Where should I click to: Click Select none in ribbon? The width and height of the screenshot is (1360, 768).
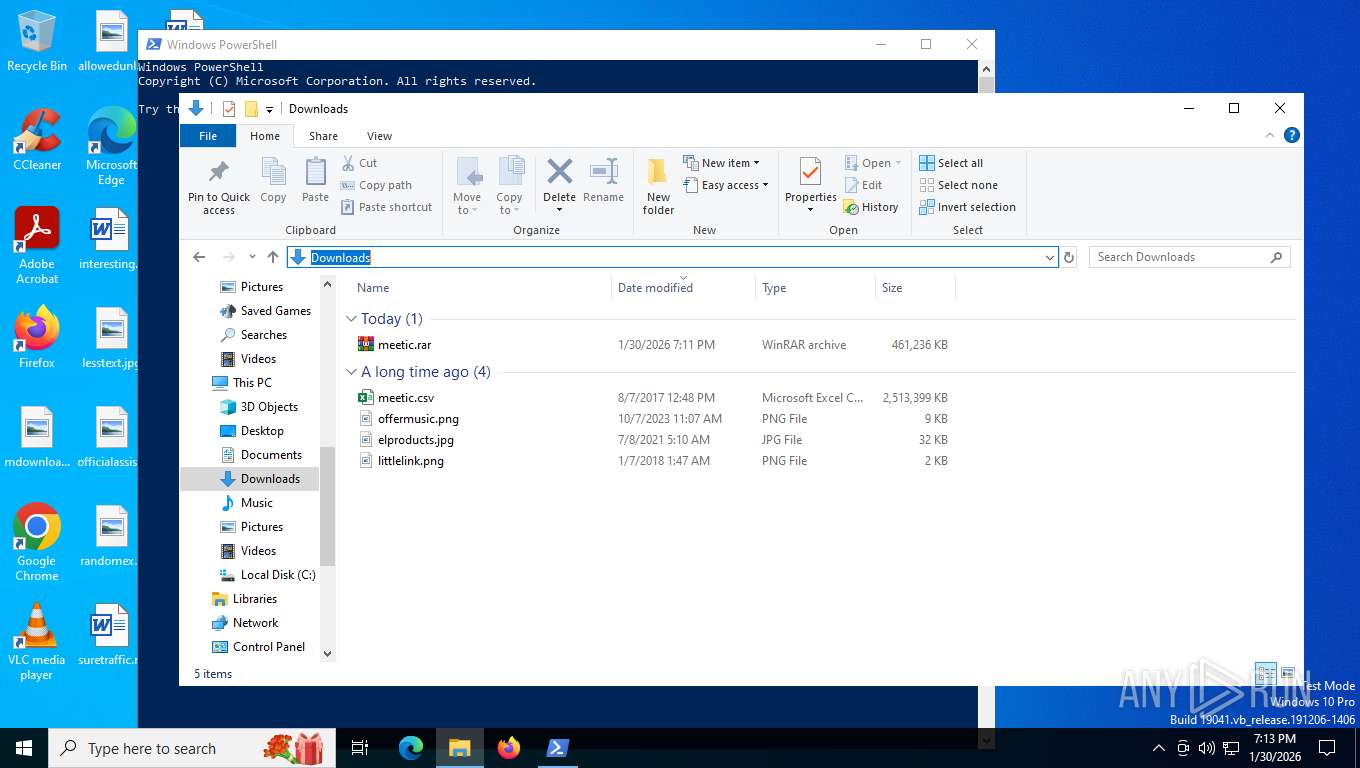[958, 185]
